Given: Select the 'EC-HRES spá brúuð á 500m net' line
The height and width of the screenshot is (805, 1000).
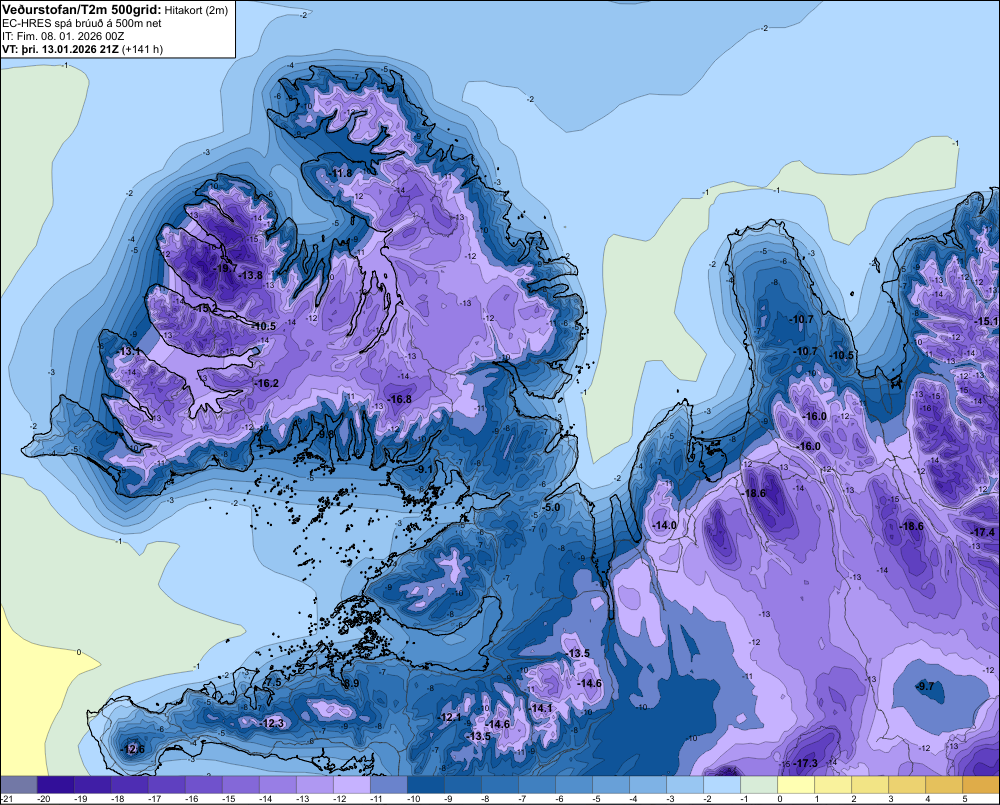Looking at the screenshot, I should pyautogui.click(x=82, y=23).
